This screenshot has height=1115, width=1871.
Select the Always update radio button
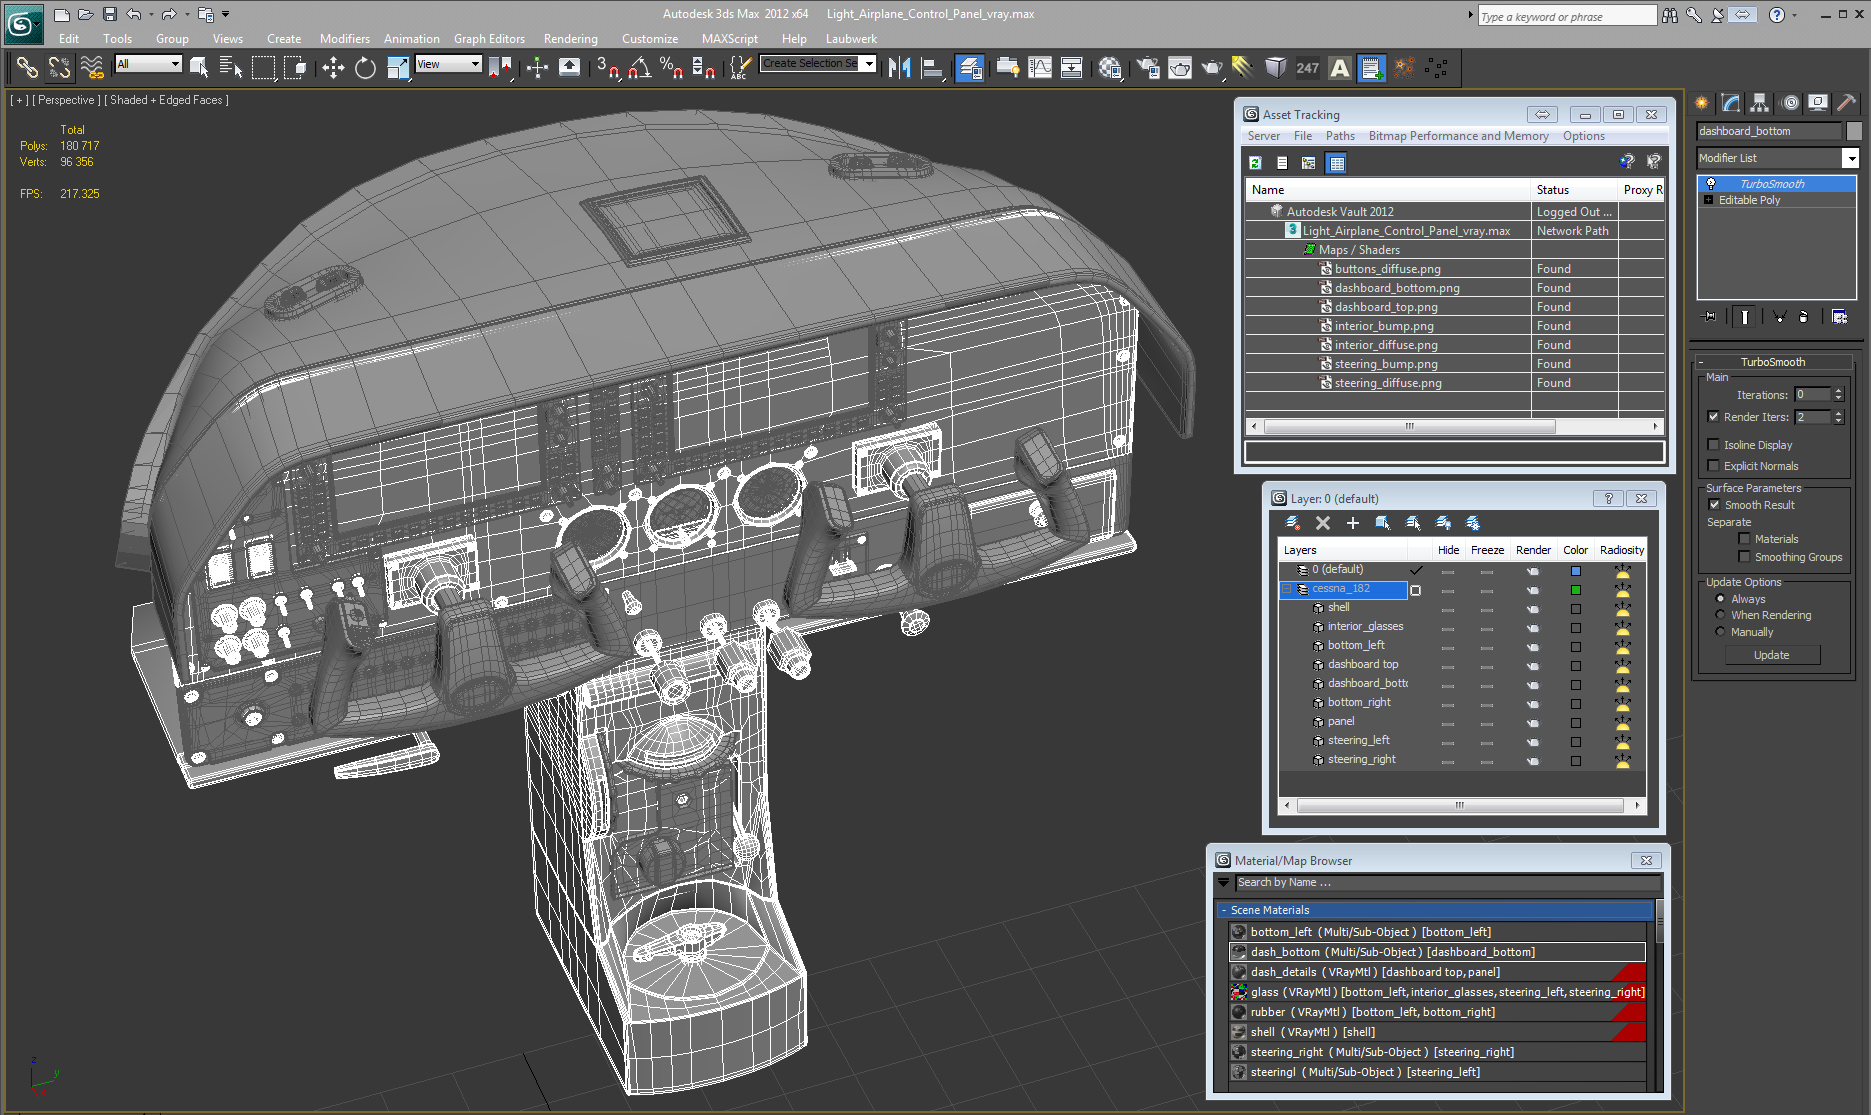(x=1720, y=599)
